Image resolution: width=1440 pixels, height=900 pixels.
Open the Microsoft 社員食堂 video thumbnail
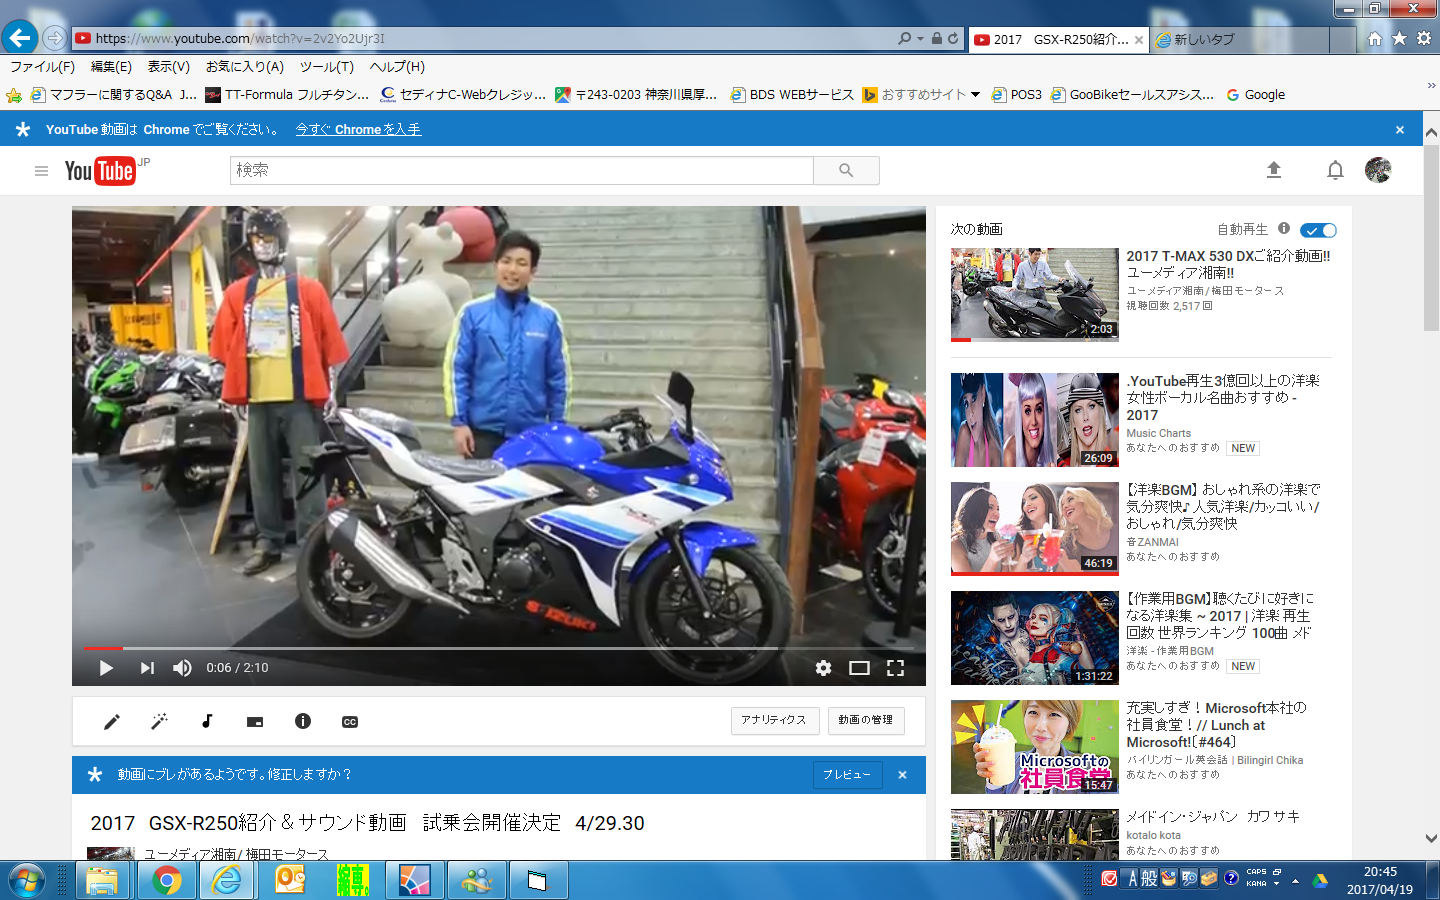[1034, 747]
